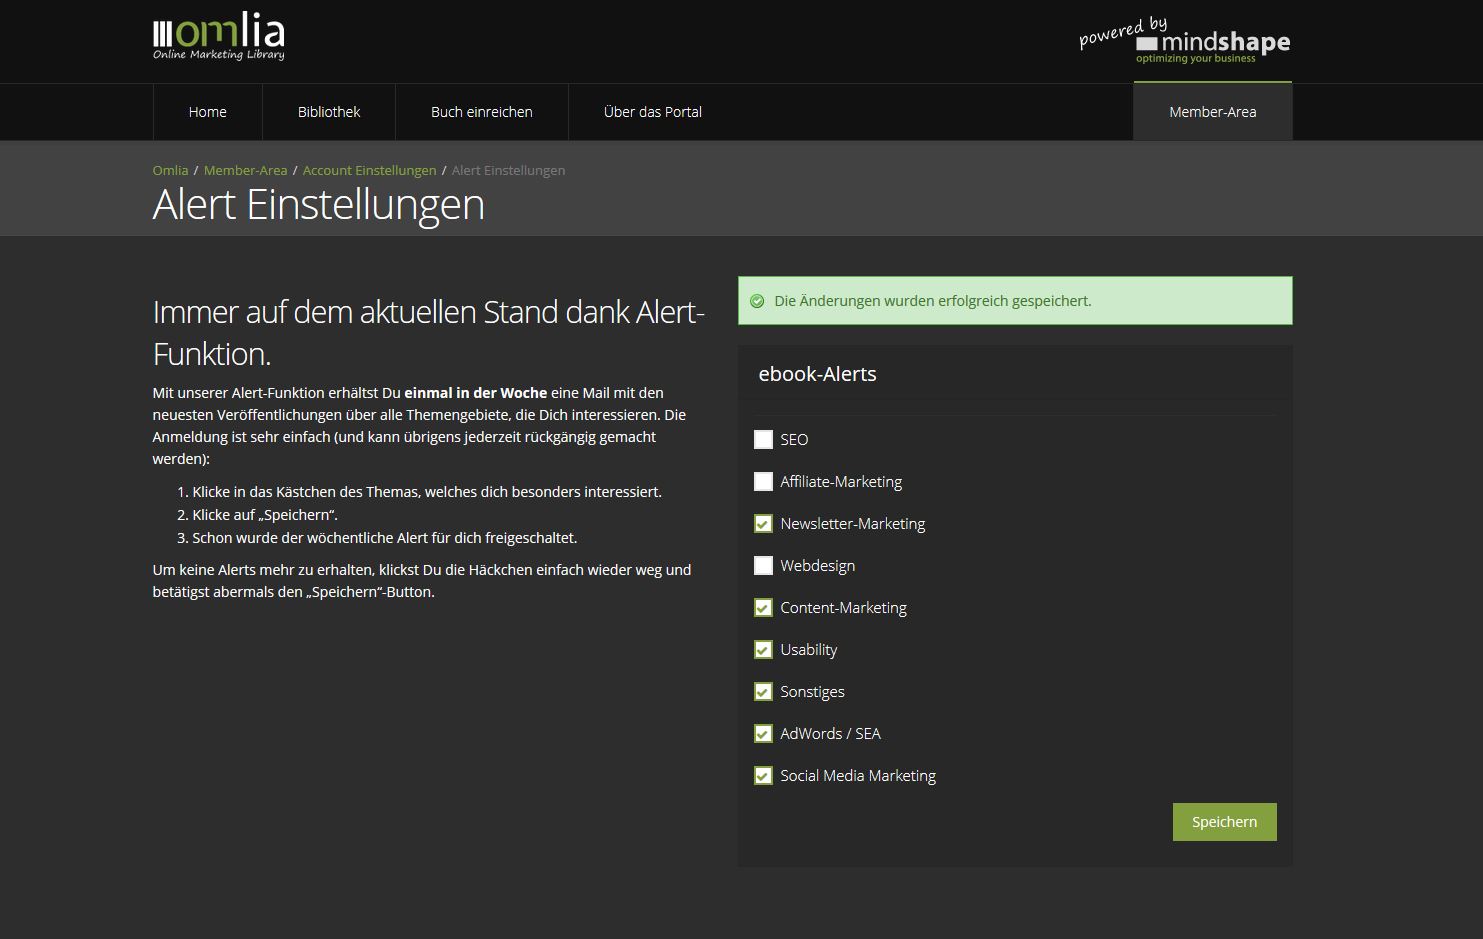Click the green success checkmark icon
This screenshot has height=939, width=1483.
click(757, 301)
